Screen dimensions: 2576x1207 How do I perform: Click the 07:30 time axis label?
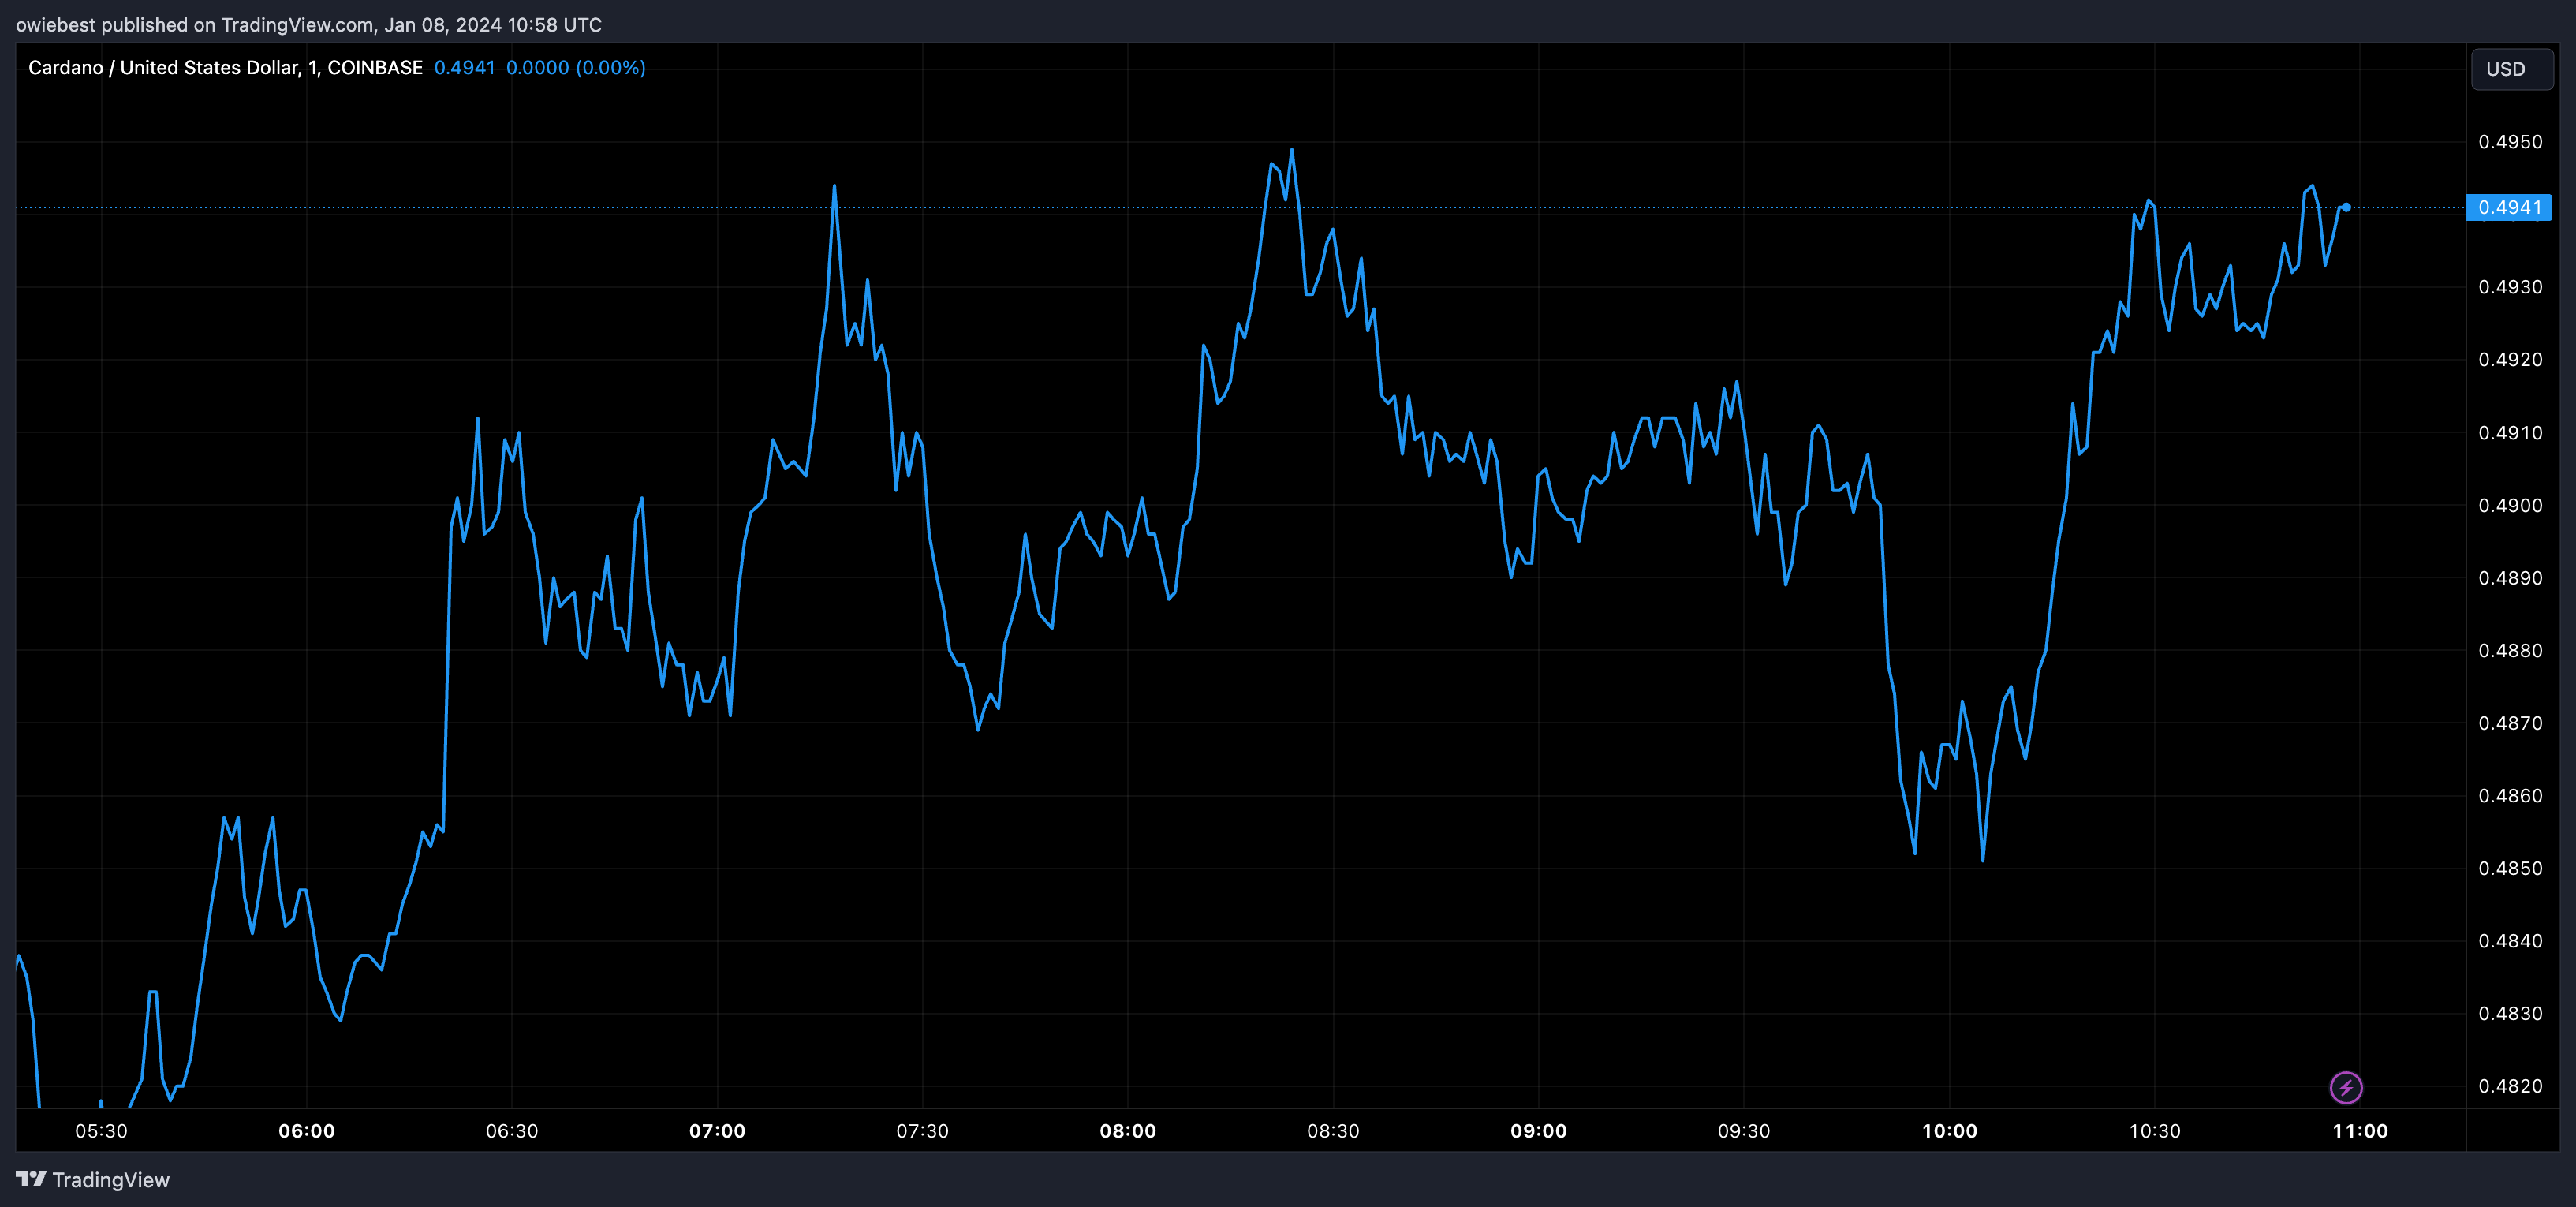[x=922, y=1131]
